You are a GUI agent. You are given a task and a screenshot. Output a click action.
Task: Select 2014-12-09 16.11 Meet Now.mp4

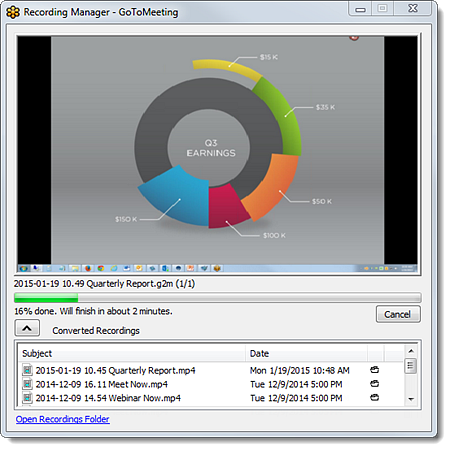[102, 384]
